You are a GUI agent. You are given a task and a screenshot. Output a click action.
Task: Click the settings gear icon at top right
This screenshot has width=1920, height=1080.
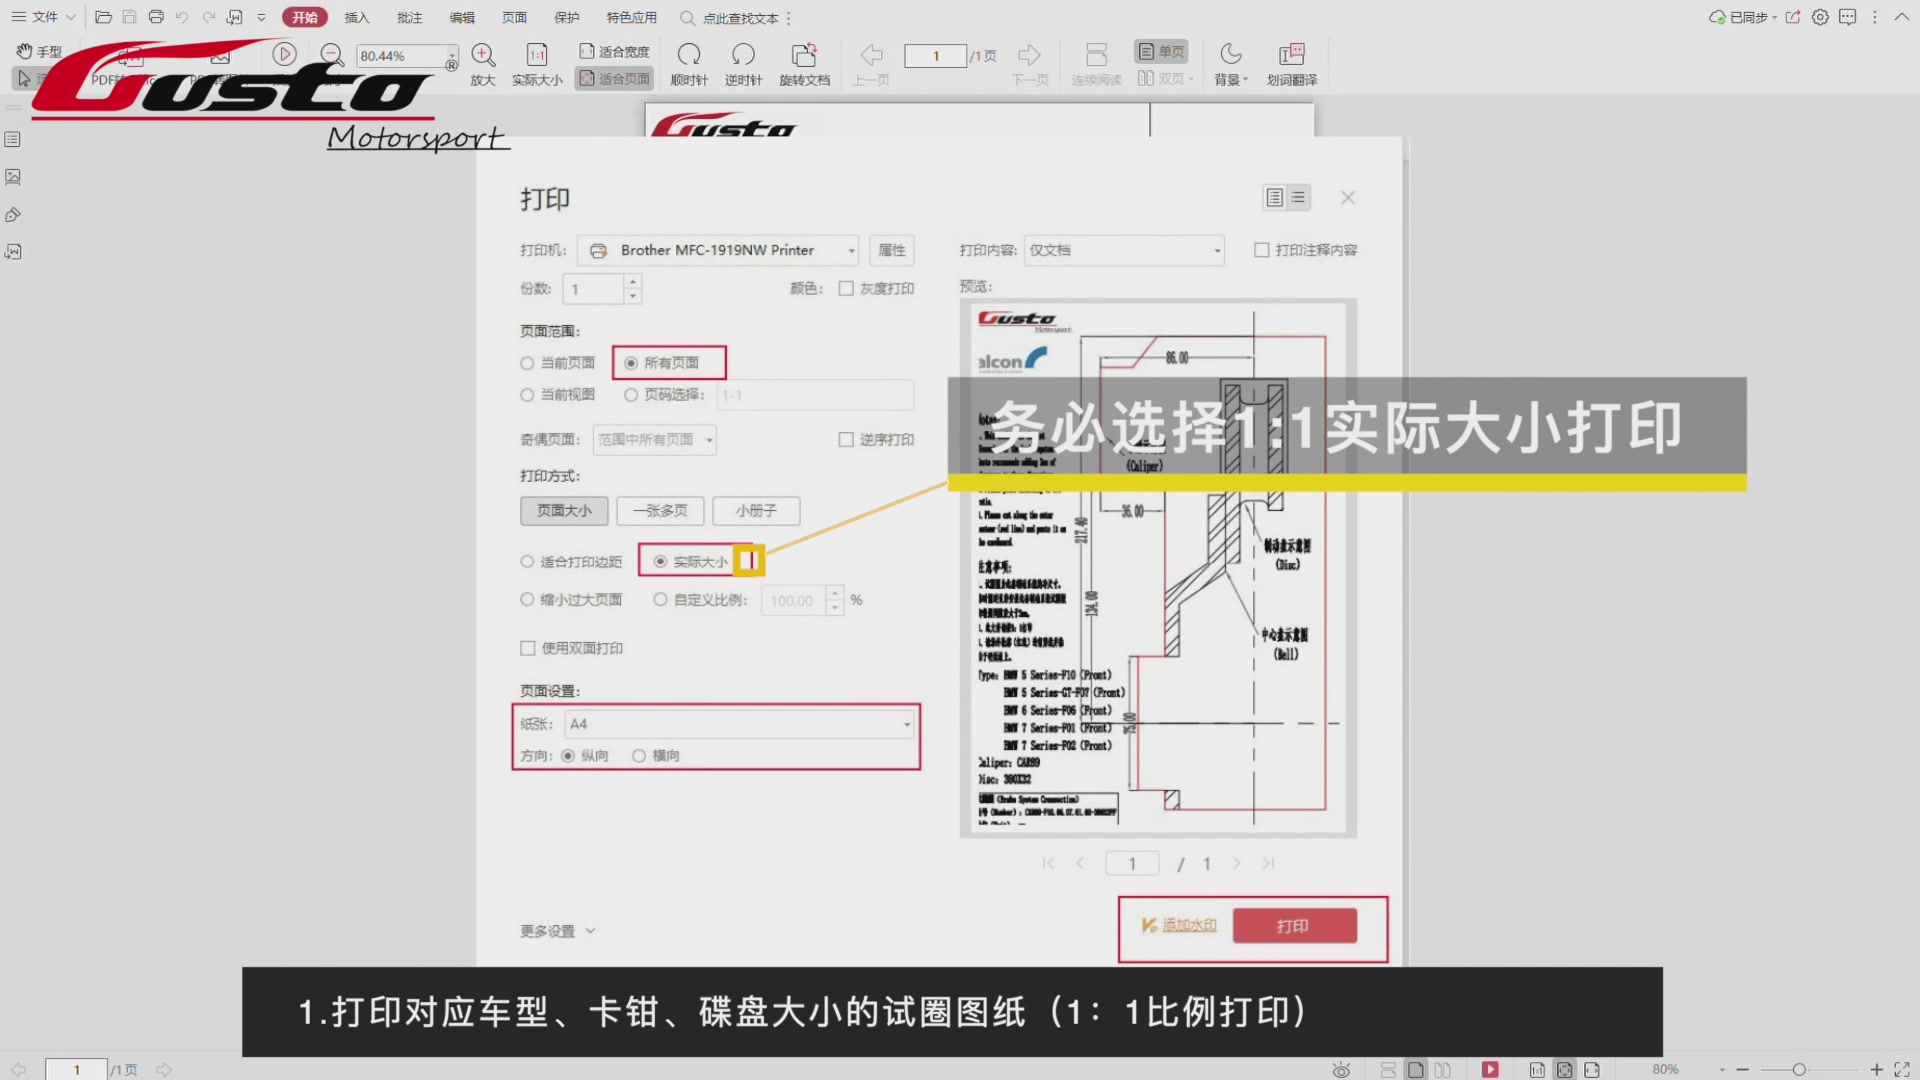point(1820,17)
